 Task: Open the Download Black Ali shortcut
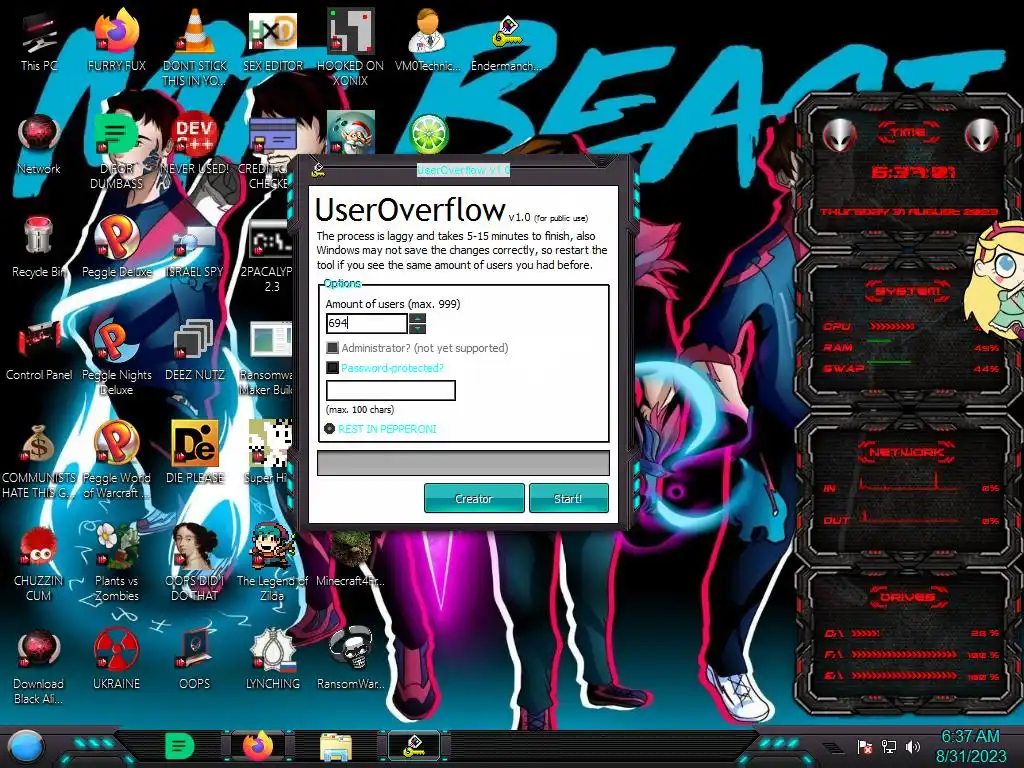tap(39, 666)
